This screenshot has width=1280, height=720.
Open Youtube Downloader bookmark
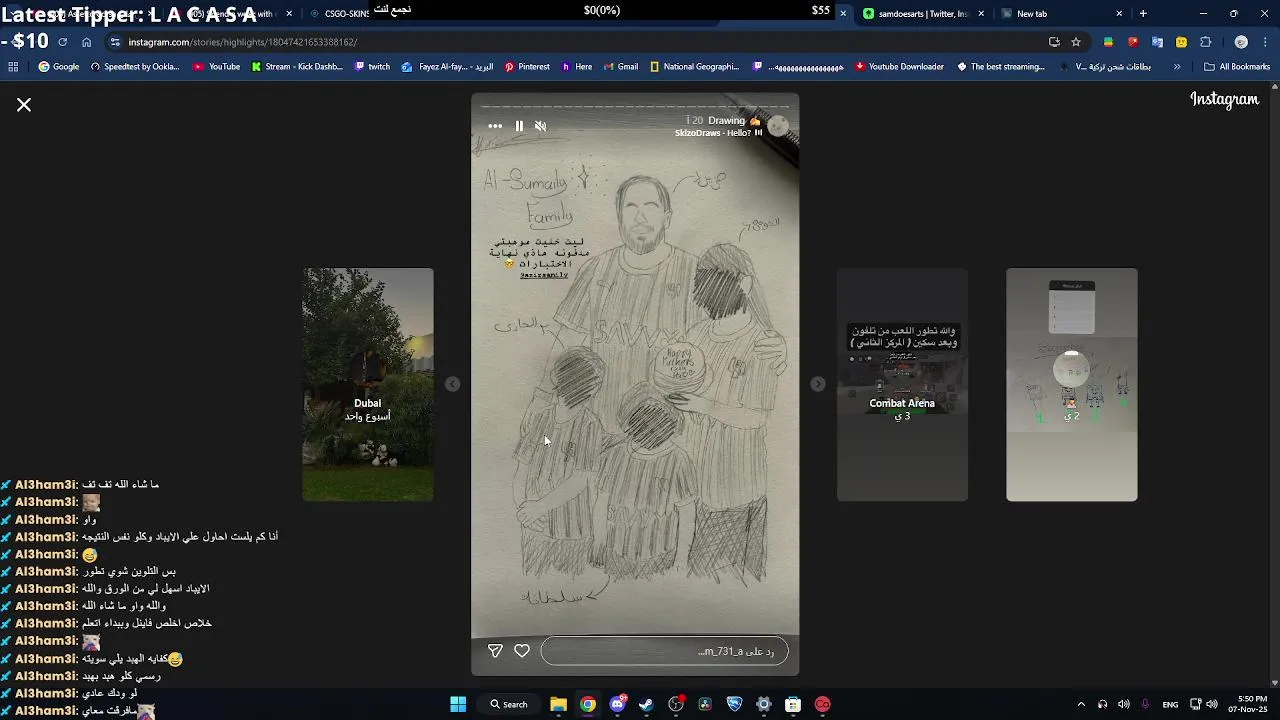tap(899, 67)
